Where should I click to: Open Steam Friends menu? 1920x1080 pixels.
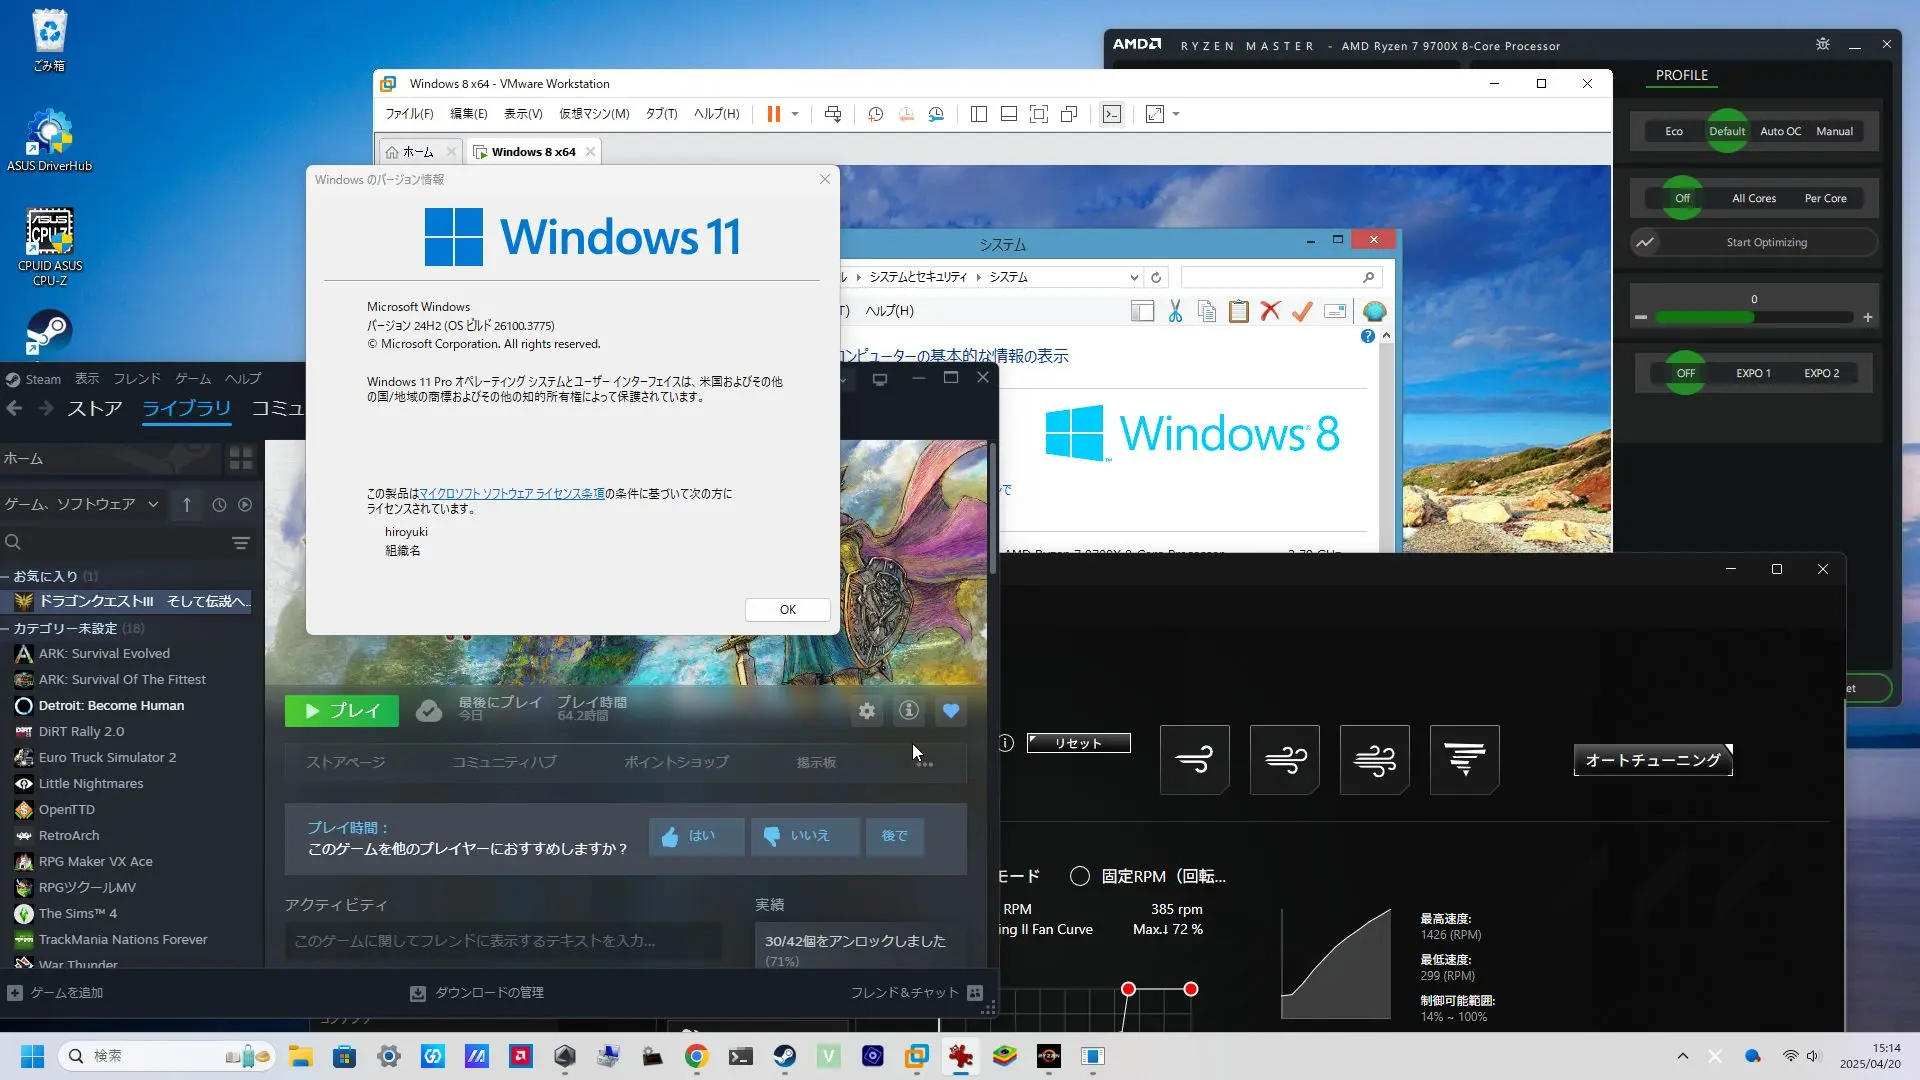tap(137, 379)
